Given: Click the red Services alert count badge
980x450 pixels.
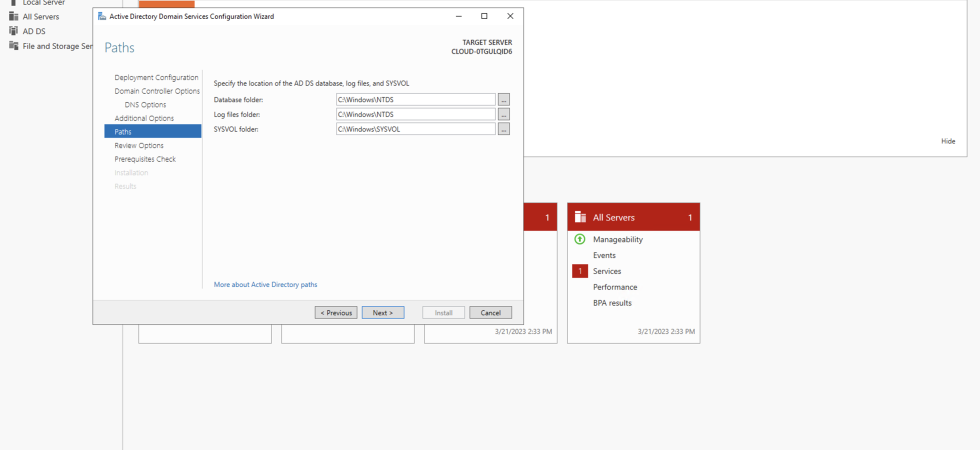Looking at the screenshot, I should (580, 271).
